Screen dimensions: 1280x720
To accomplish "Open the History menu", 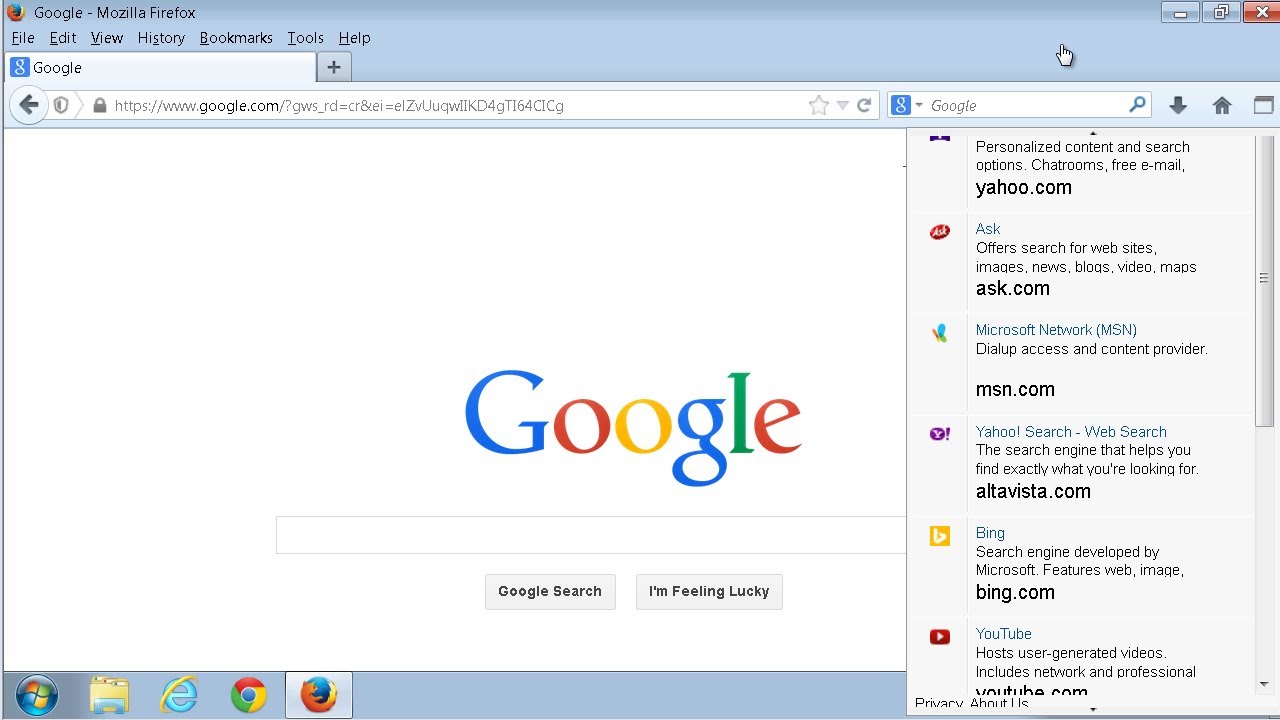I will pos(161,38).
